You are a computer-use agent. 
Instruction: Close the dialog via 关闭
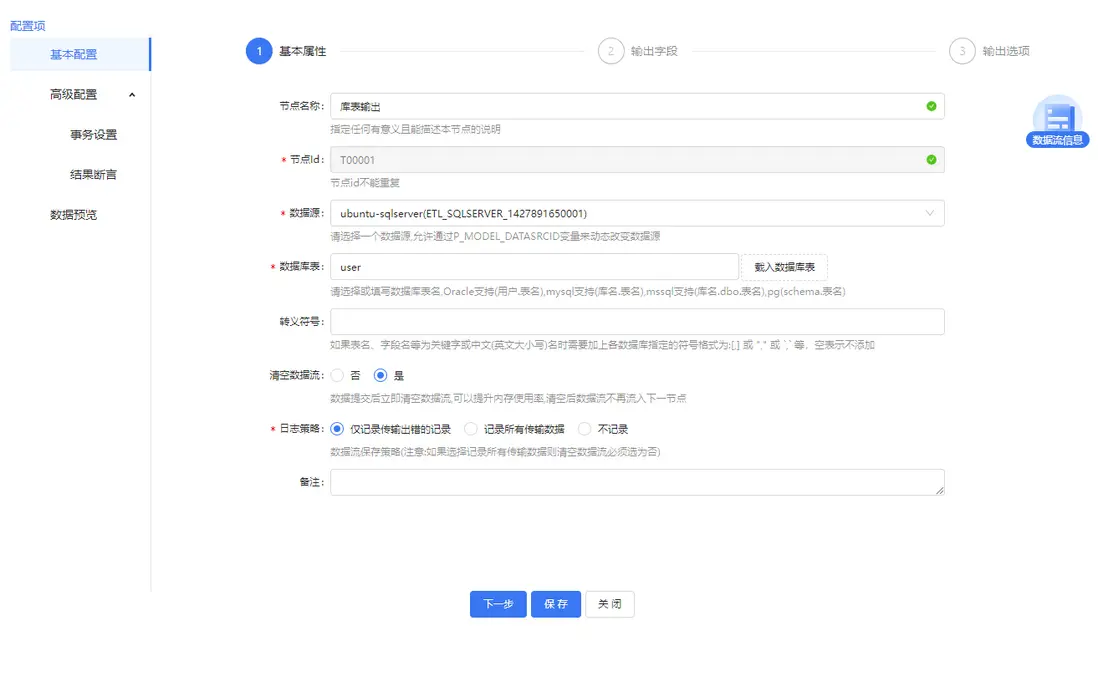point(609,604)
